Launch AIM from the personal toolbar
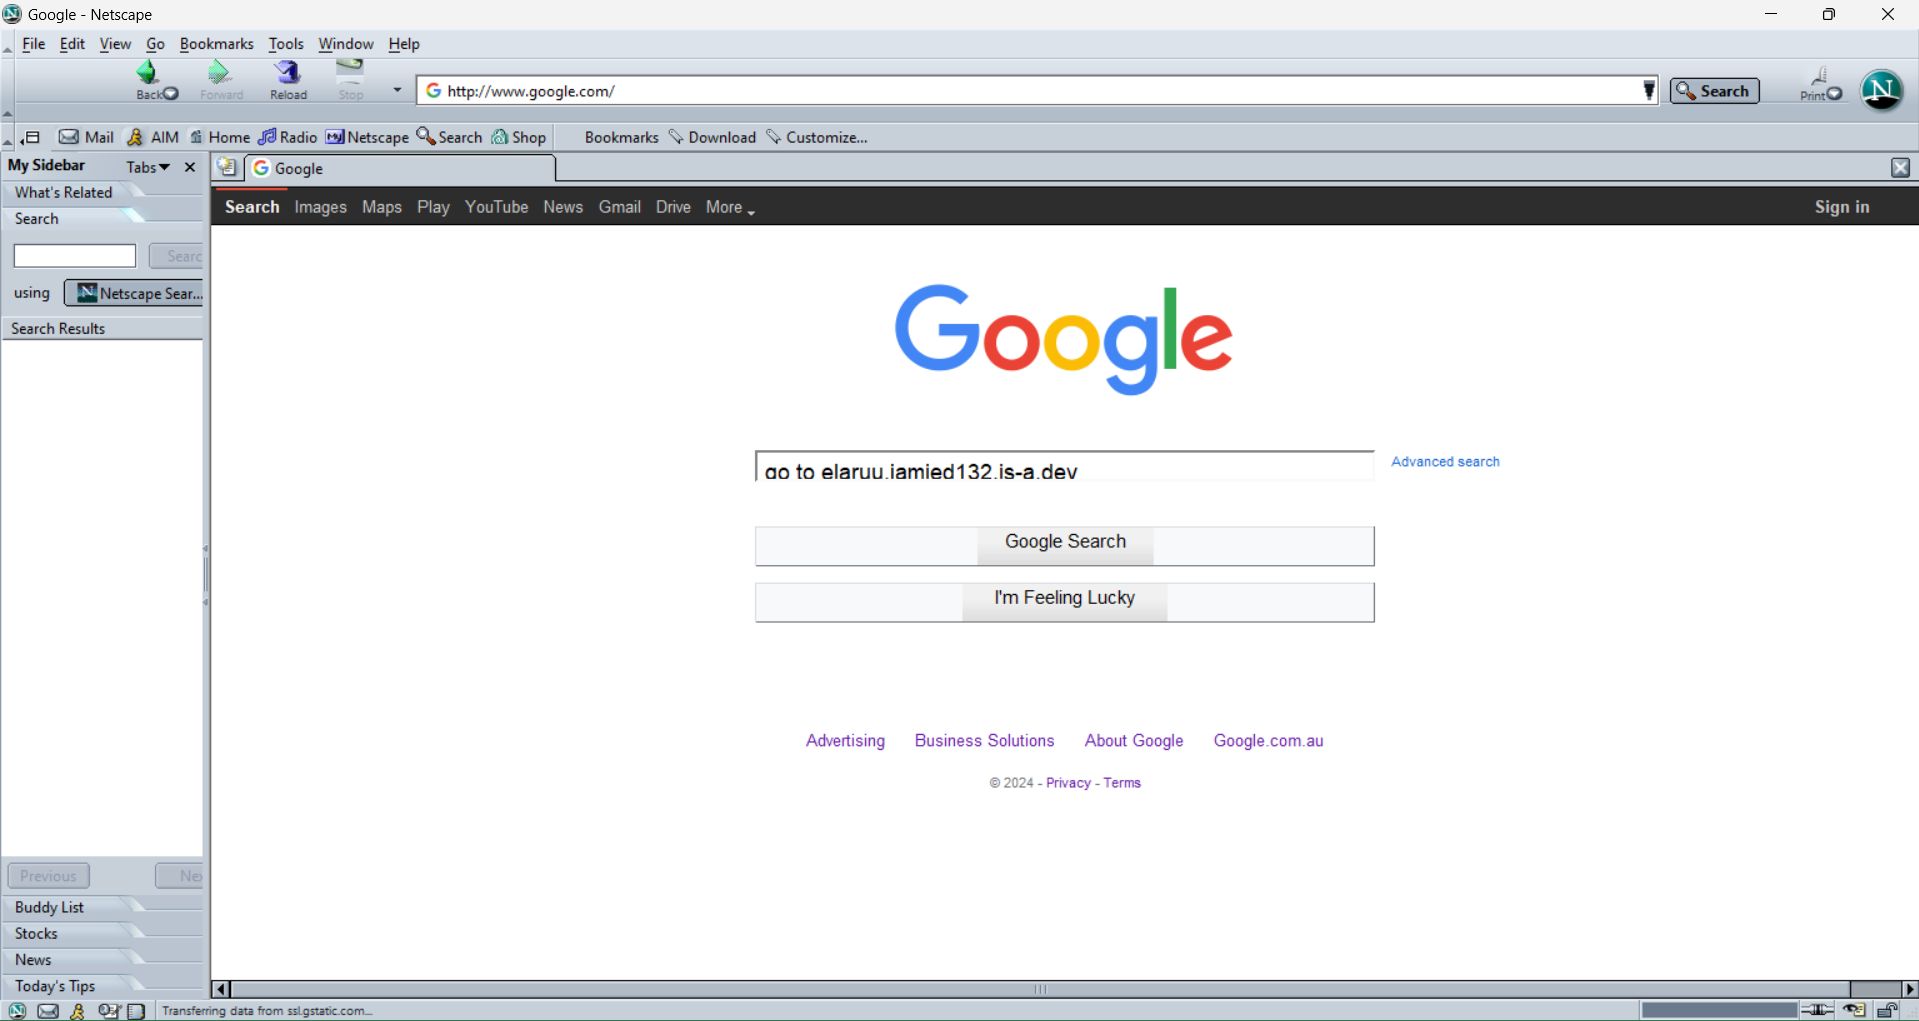The height and width of the screenshot is (1021, 1919). coord(153,137)
